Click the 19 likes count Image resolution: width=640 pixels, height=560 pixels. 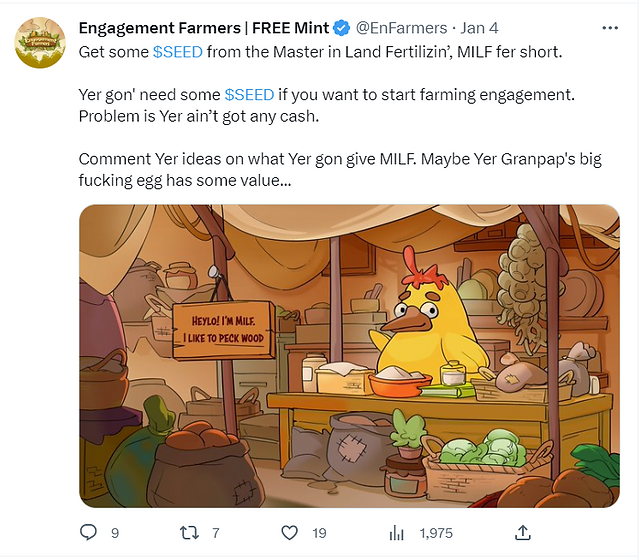click(319, 533)
